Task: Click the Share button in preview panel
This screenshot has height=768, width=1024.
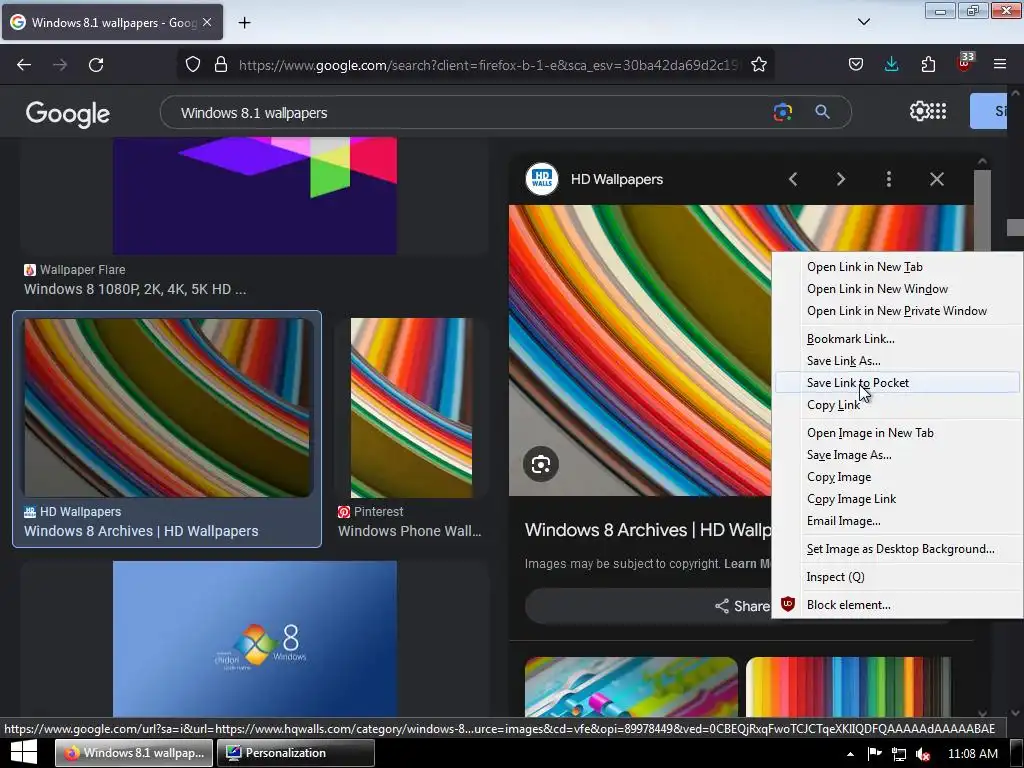Action: point(742,606)
